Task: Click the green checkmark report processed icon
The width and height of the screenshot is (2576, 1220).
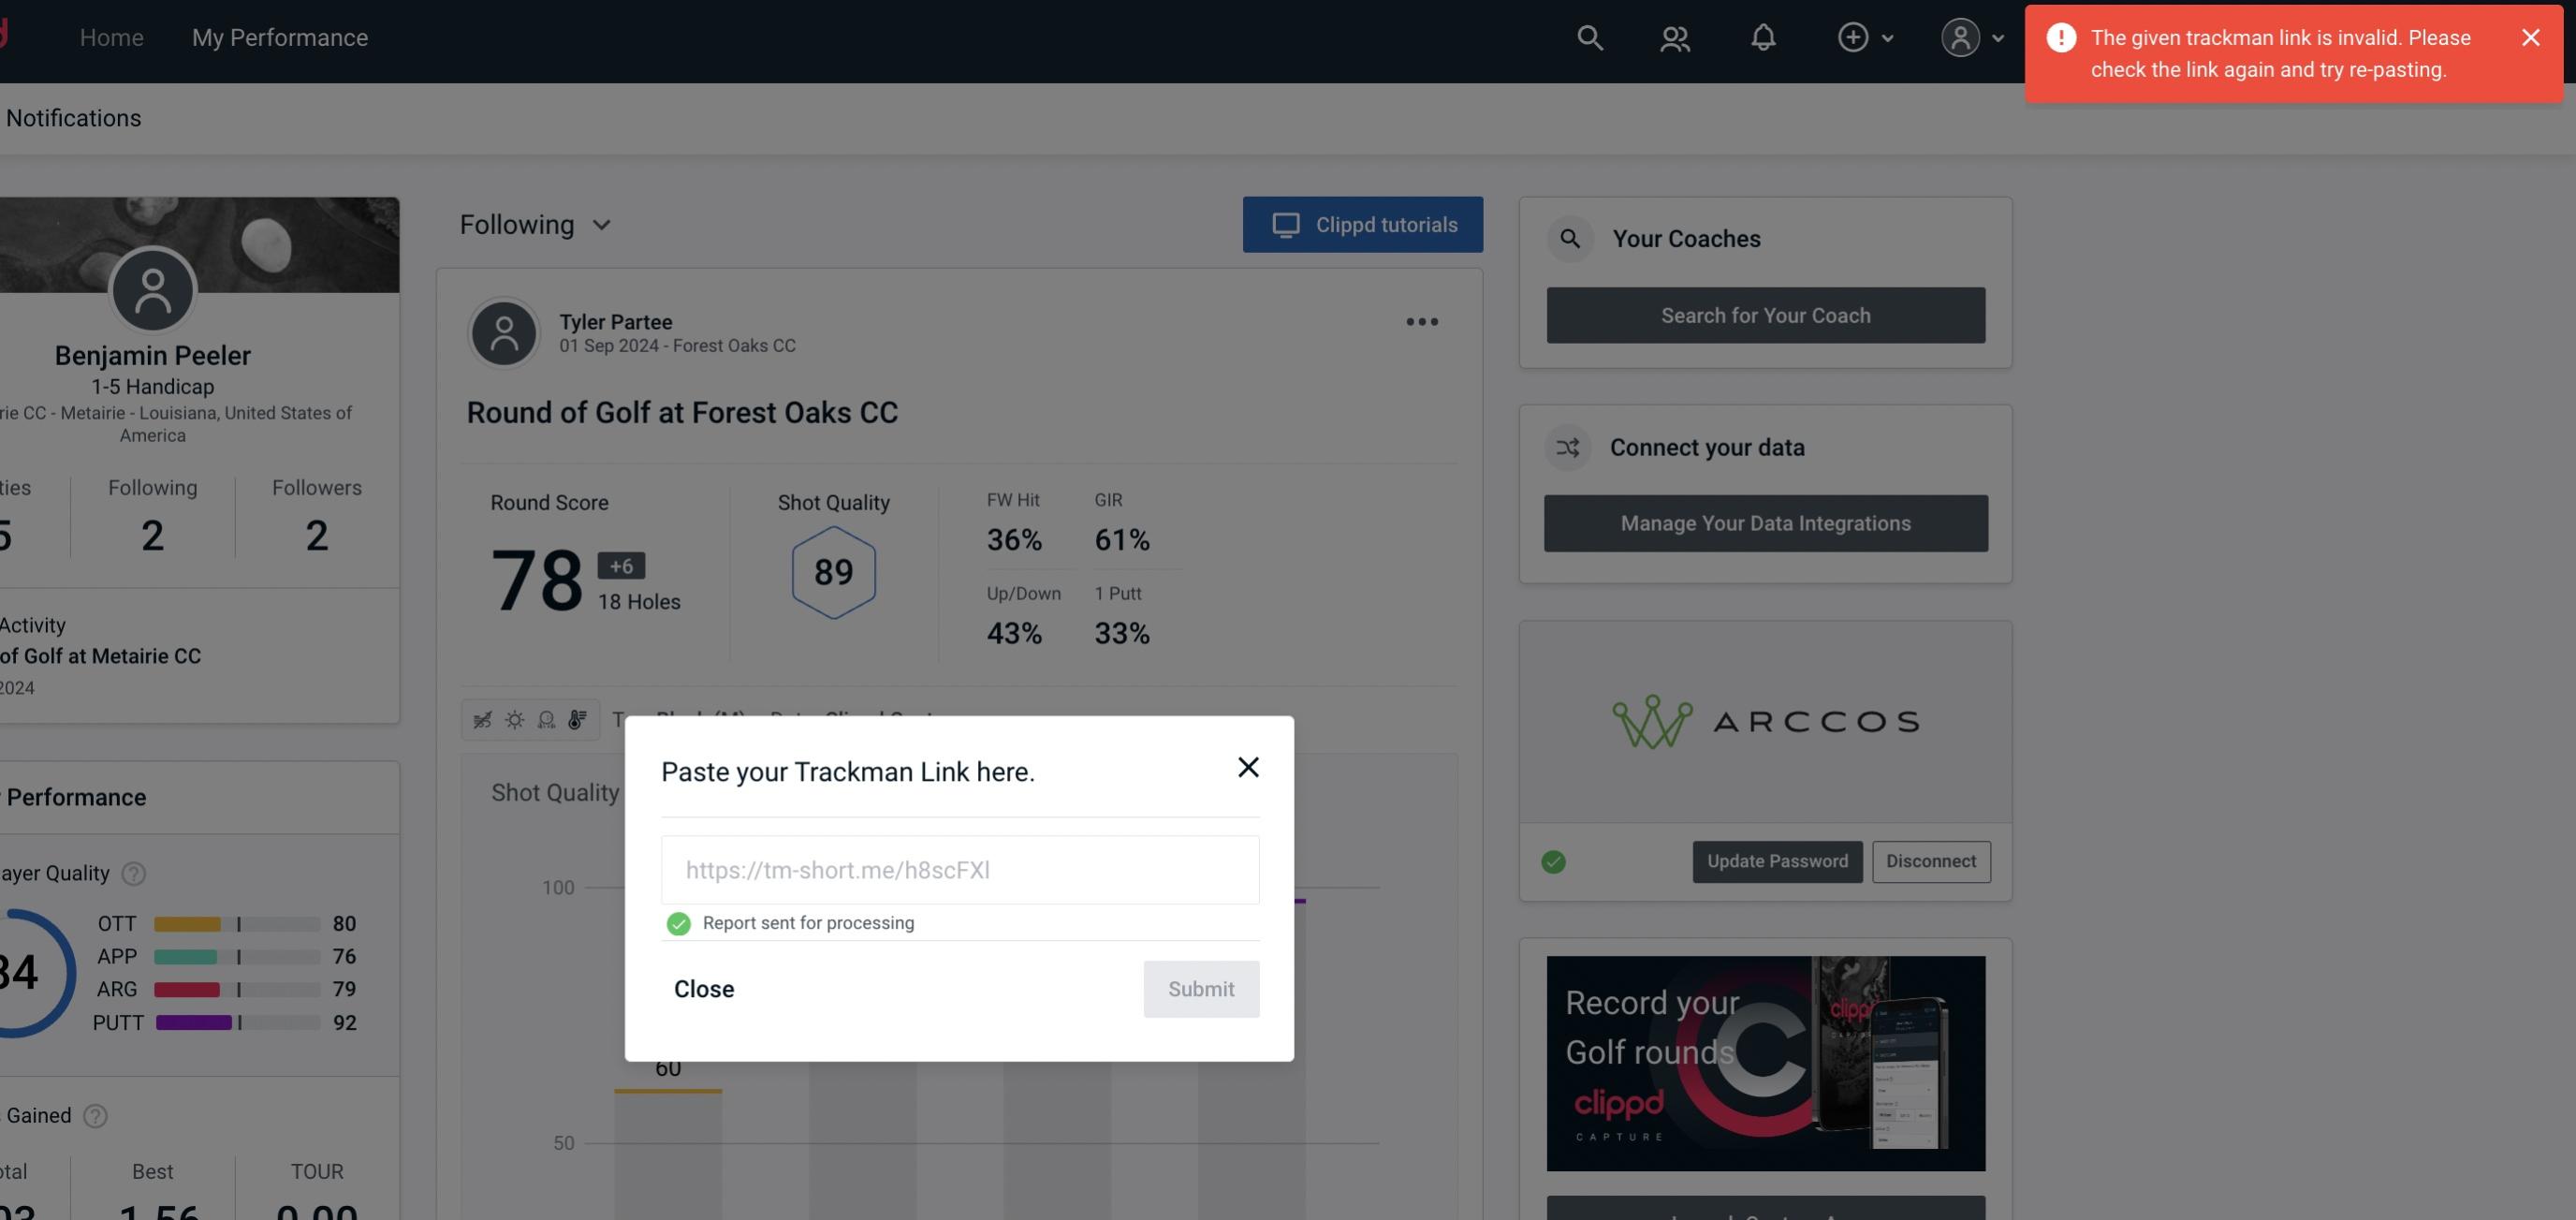Action: click(677, 922)
